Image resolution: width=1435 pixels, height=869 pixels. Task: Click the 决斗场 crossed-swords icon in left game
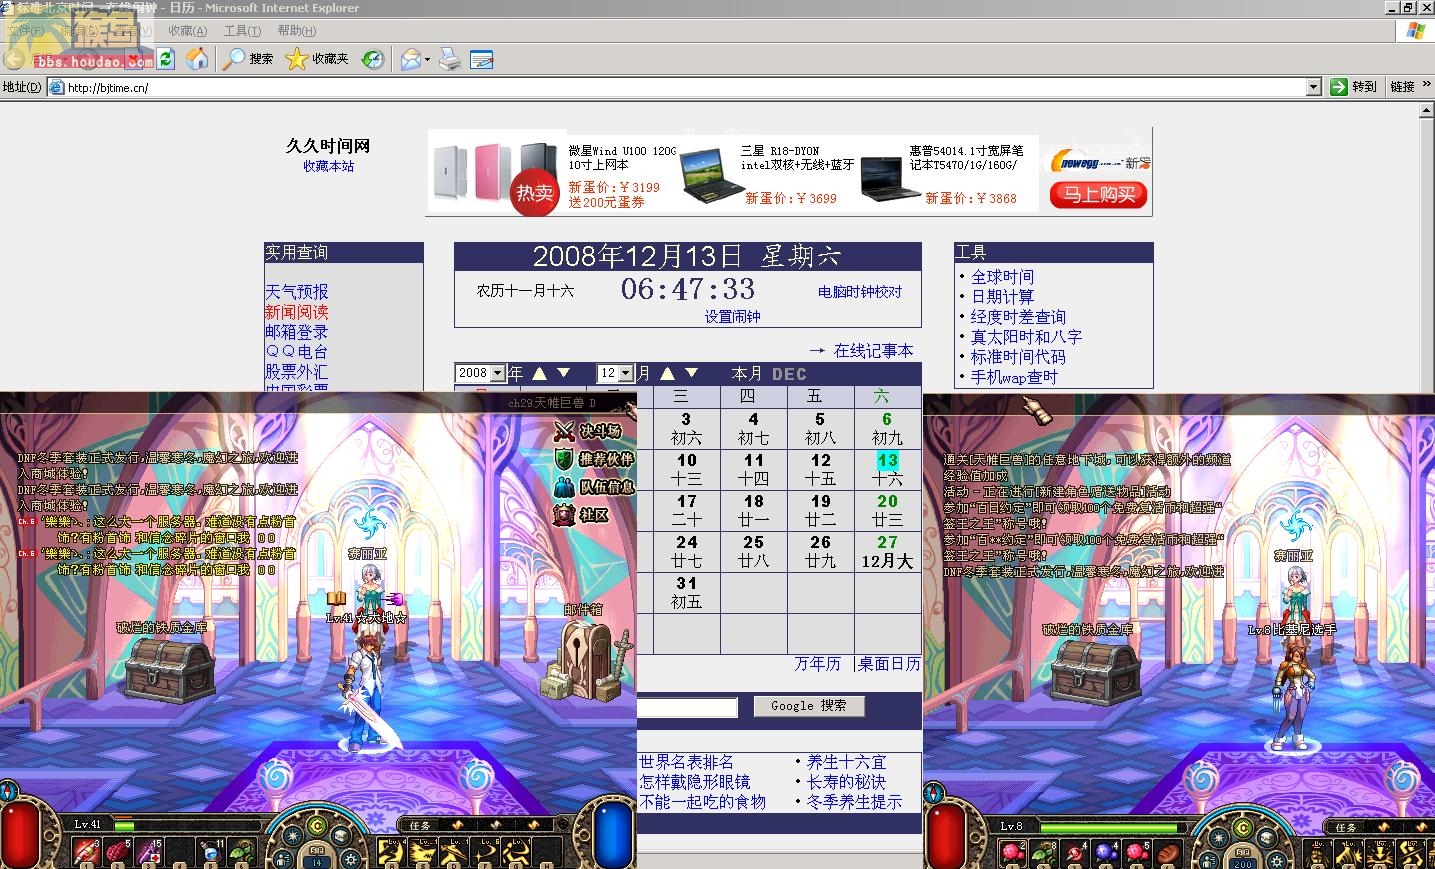pyautogui.click(x=564, y=431)
